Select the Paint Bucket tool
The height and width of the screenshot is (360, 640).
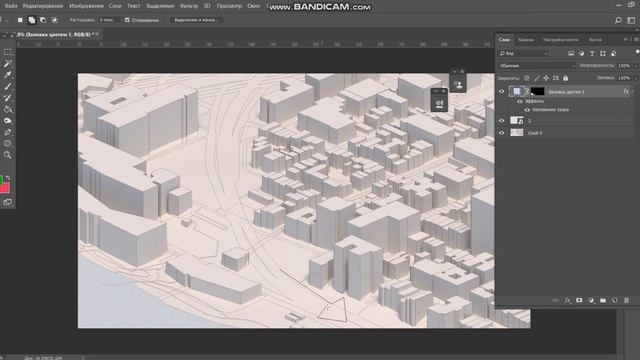[7, 109]
